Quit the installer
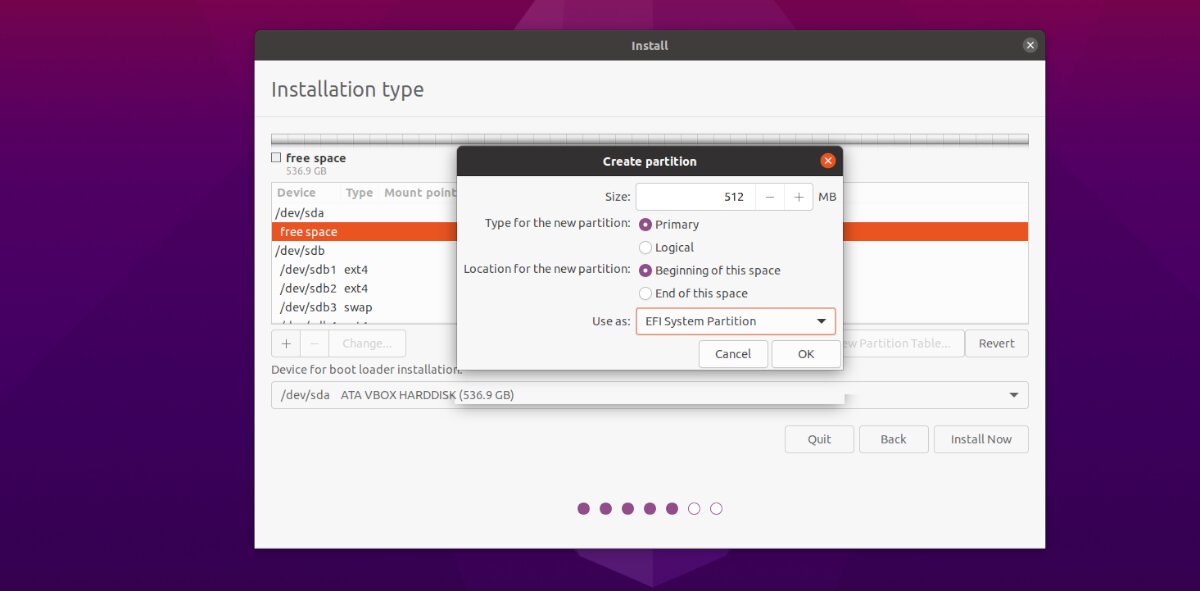The image size is (1200, 591). [x=819, y=439]
